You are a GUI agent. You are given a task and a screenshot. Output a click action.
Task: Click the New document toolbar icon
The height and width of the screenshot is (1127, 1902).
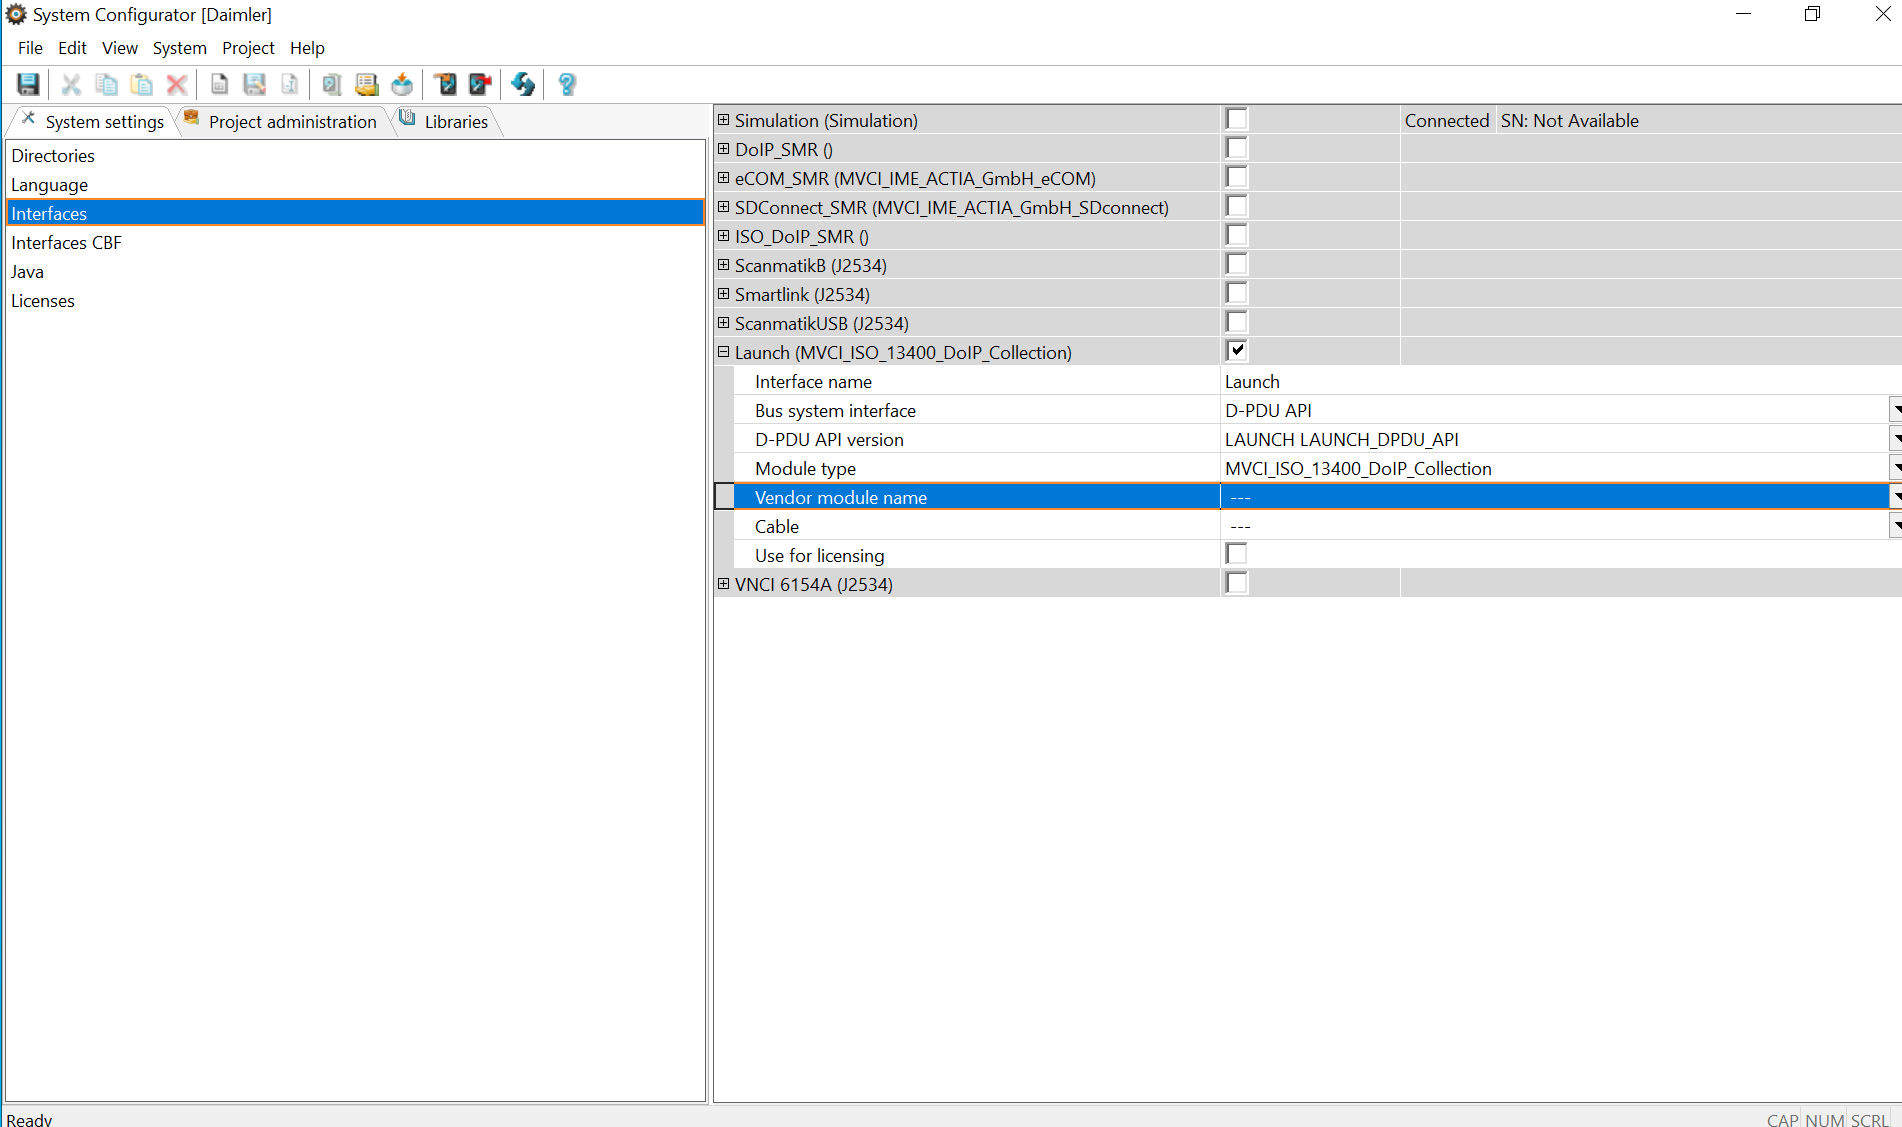click(x=219, y=84)
